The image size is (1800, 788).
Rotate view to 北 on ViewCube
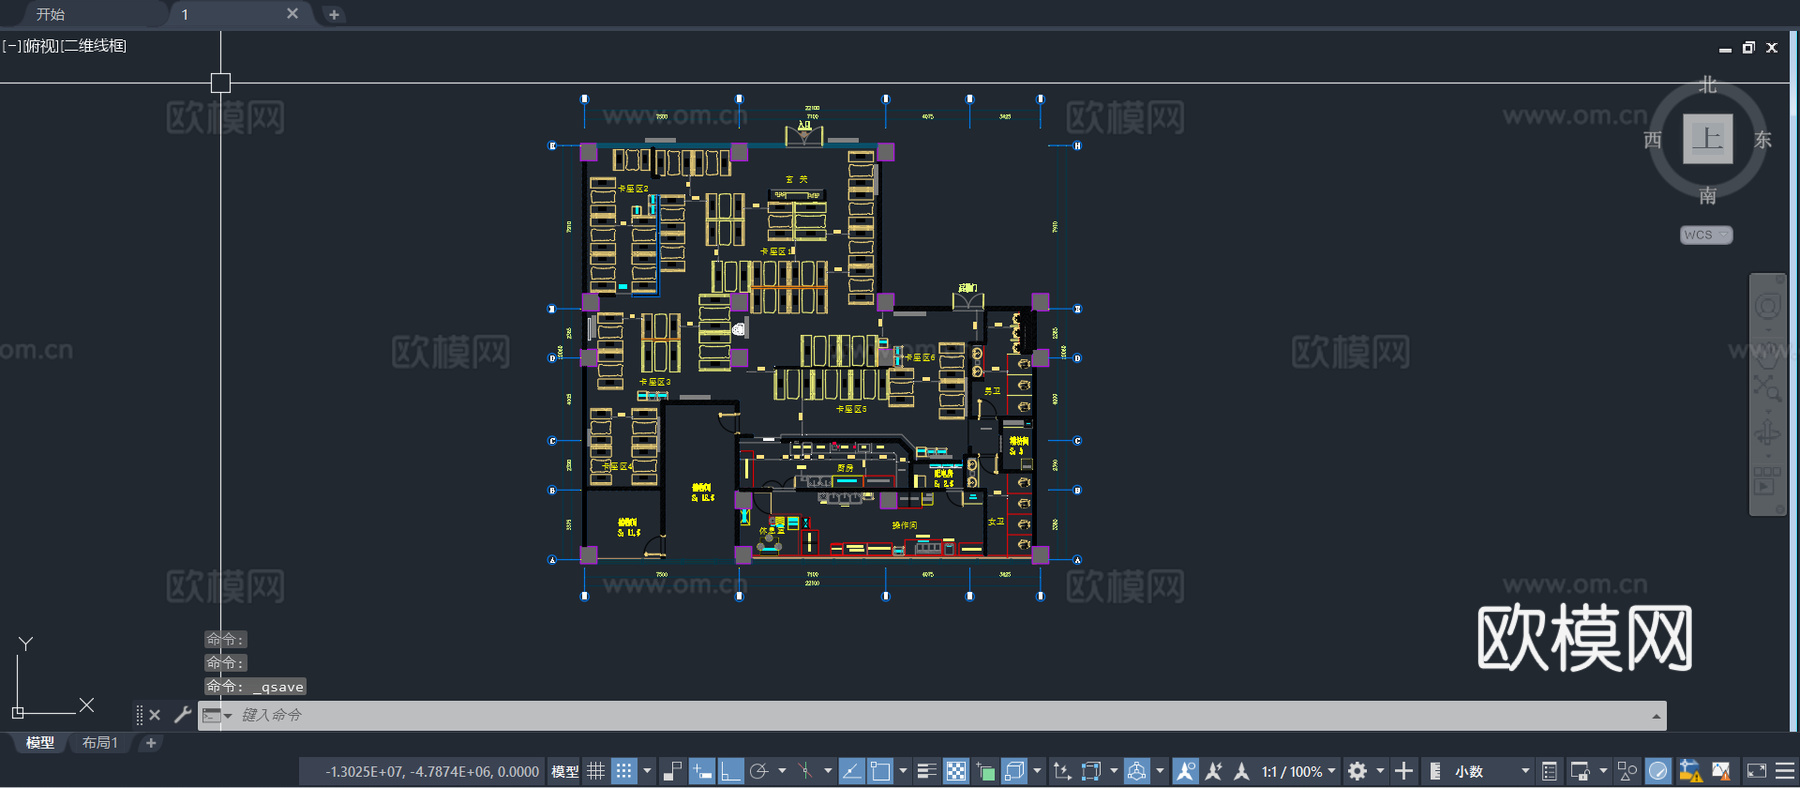point(1708,85)
